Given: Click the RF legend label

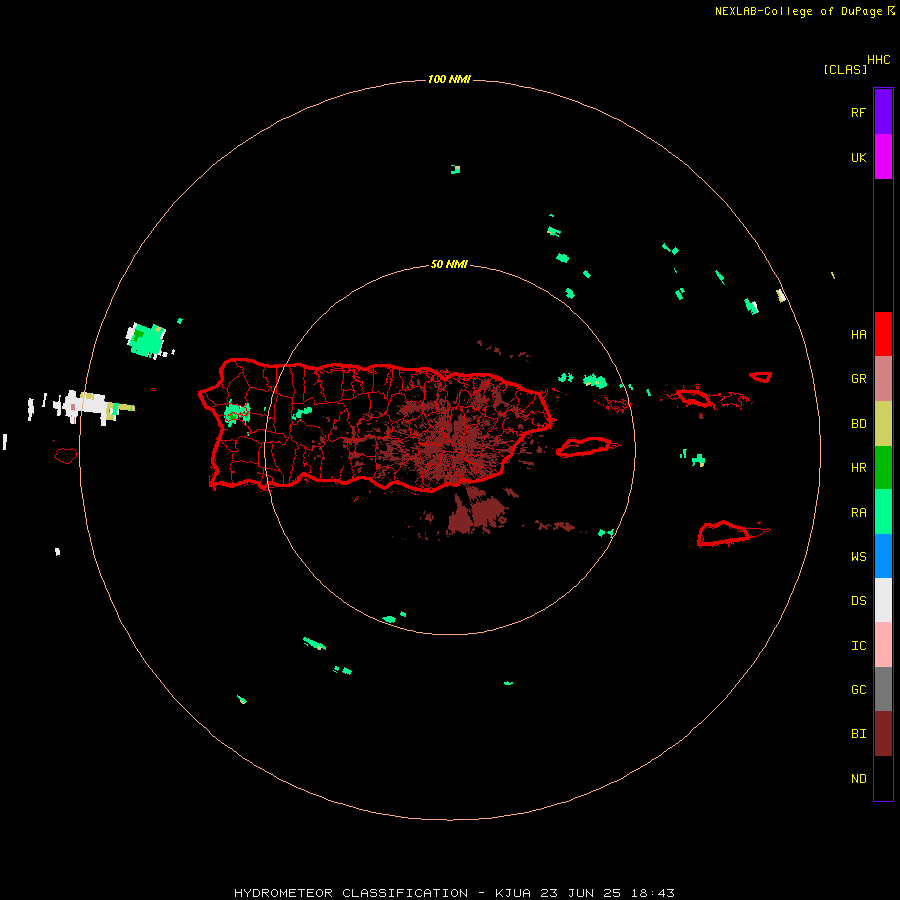Looking at the screenshot, I should [x=858, y=112].
